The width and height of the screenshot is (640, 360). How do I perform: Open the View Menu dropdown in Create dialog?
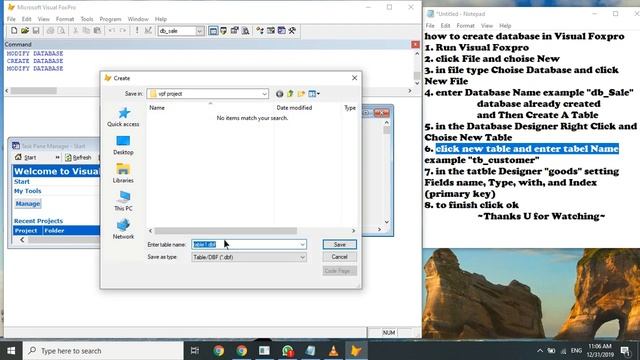314,94
